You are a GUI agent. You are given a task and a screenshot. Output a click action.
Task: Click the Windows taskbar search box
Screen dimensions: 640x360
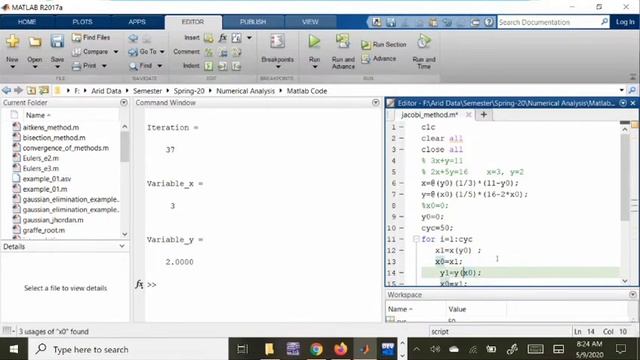click(x=127, y=349)
